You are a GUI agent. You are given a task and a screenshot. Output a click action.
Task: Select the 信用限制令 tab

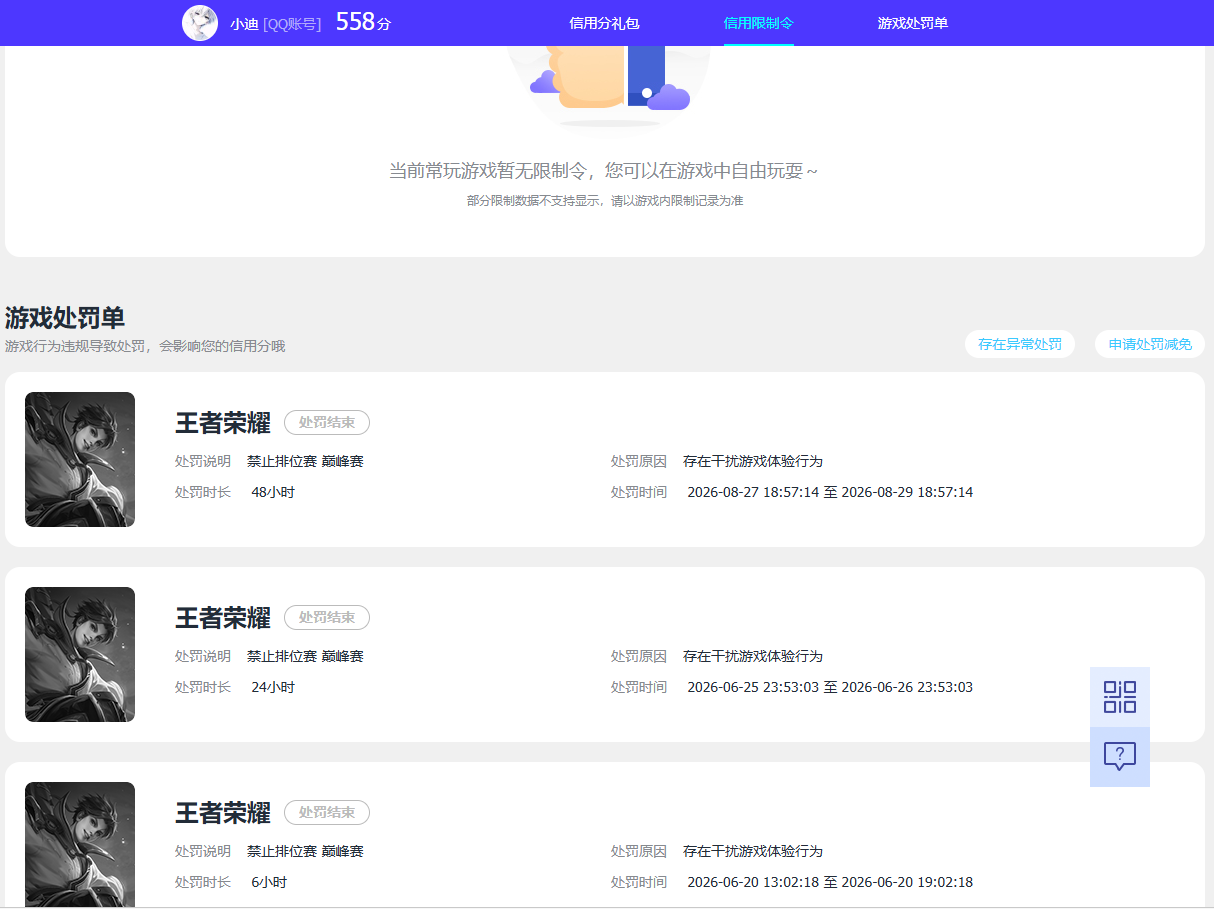point(759,23)
